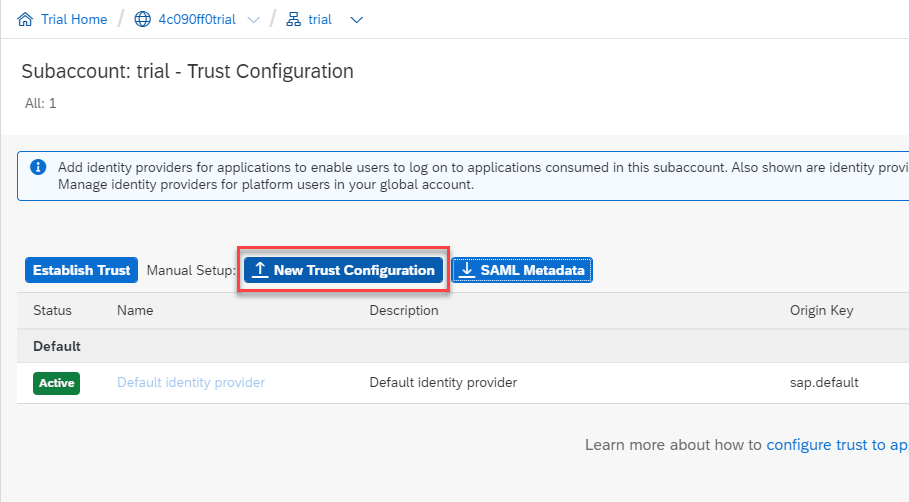This screenshot has width=909, height=502.
Task: Go to Trial Home breadcrumb link
Action: pyautogui.click(x=74, y=20)
